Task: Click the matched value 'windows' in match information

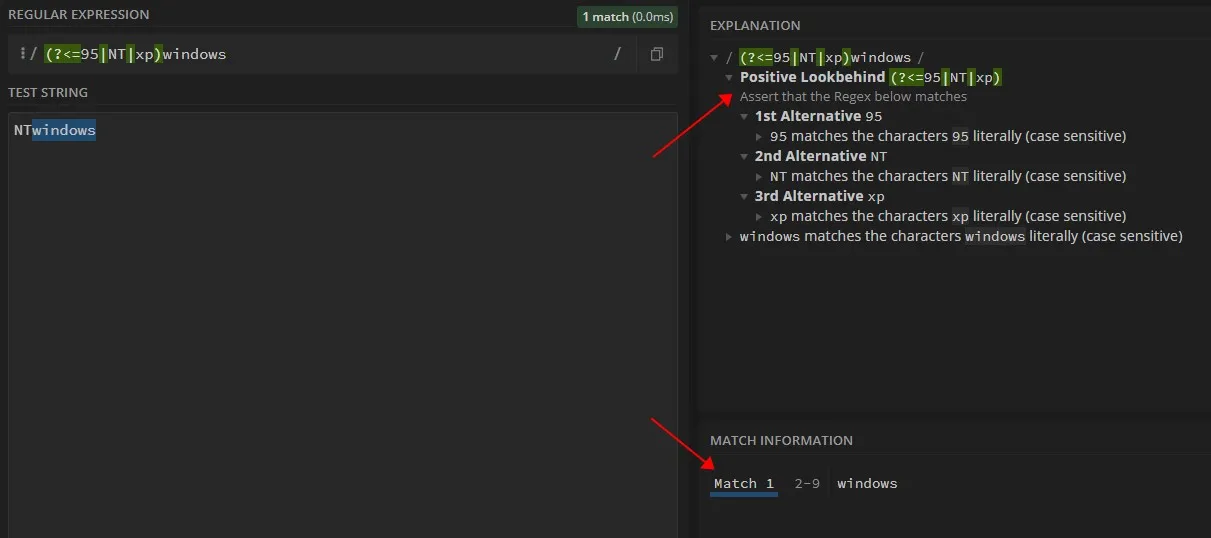Action: [x=867, y=484]
